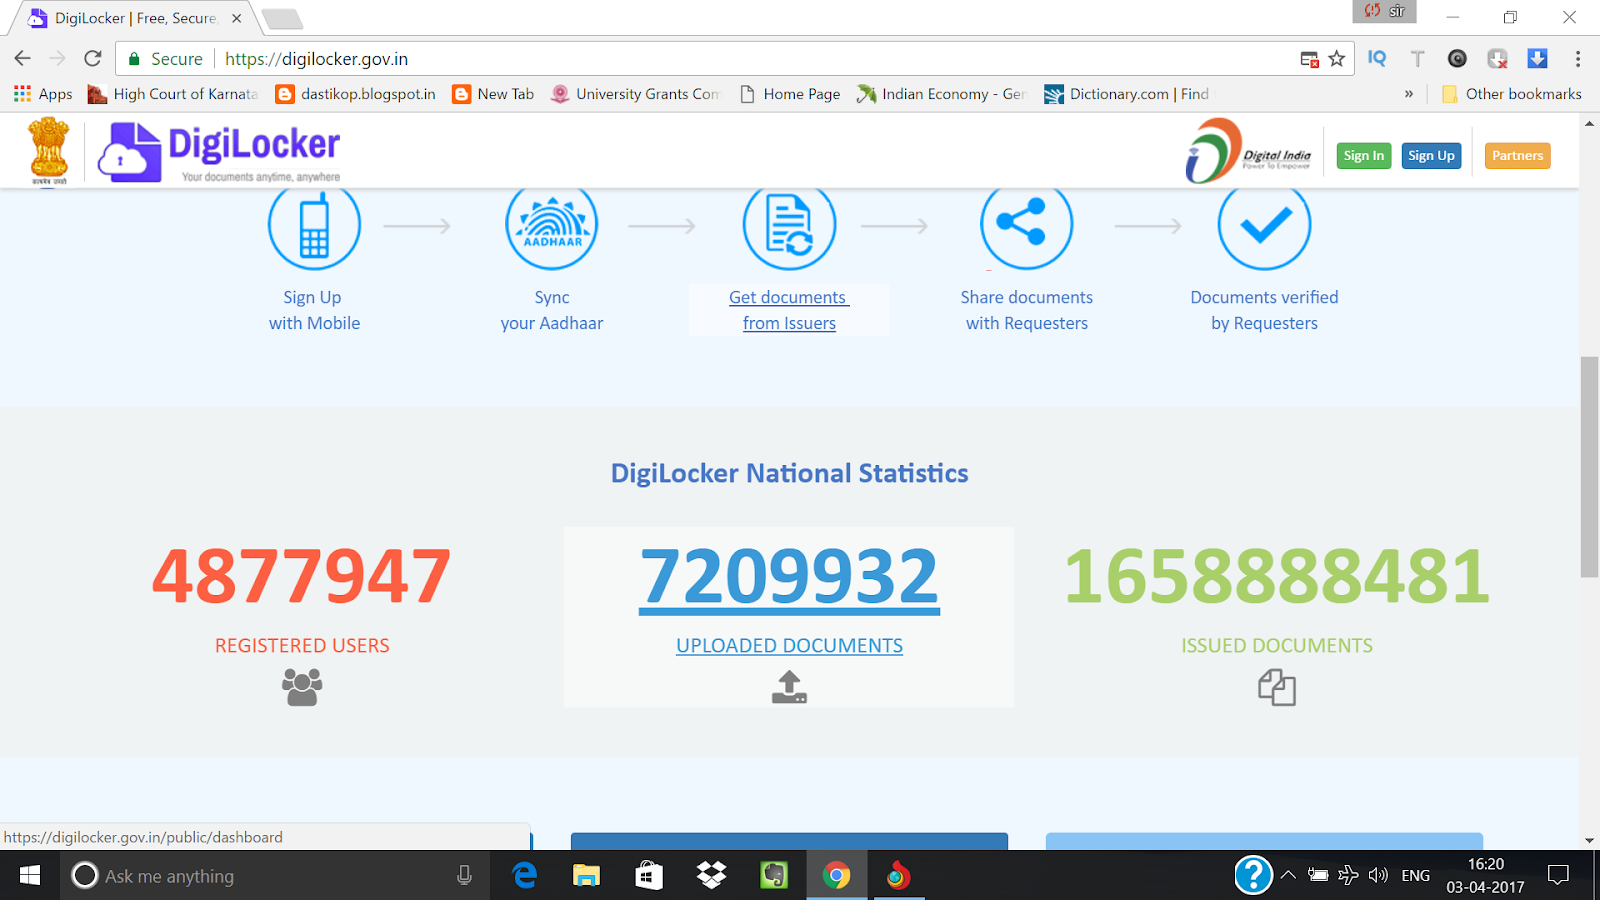Click the Share documents with Requesters text
The image size is (1600, 900).
tap(1027, 310)
